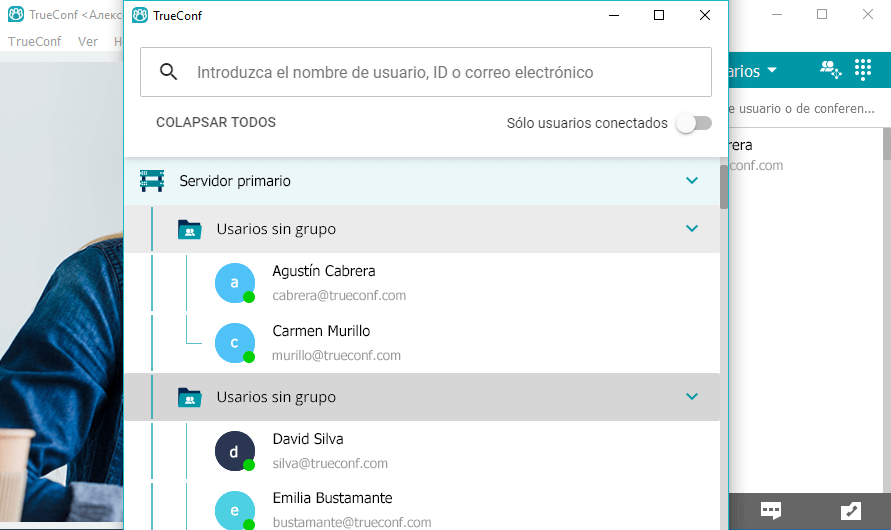Select Agustín Cabrera's avatar
Viewport: 891px width, 530px height.
click(x=235, y=283)
